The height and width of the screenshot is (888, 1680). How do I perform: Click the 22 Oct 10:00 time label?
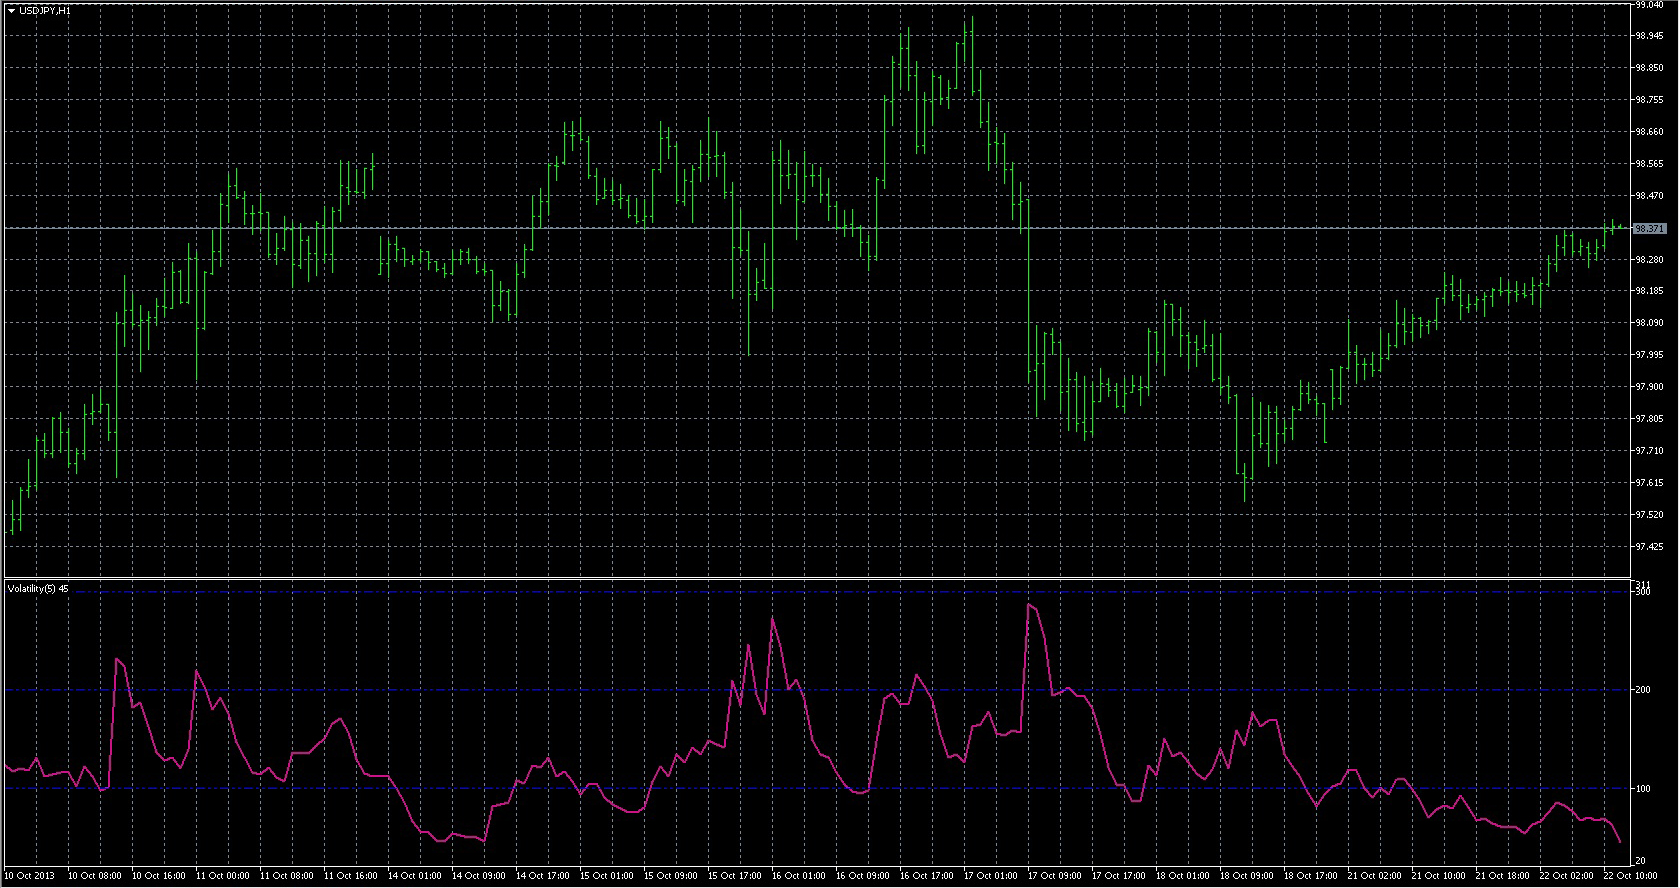(x=1631, y=876)
